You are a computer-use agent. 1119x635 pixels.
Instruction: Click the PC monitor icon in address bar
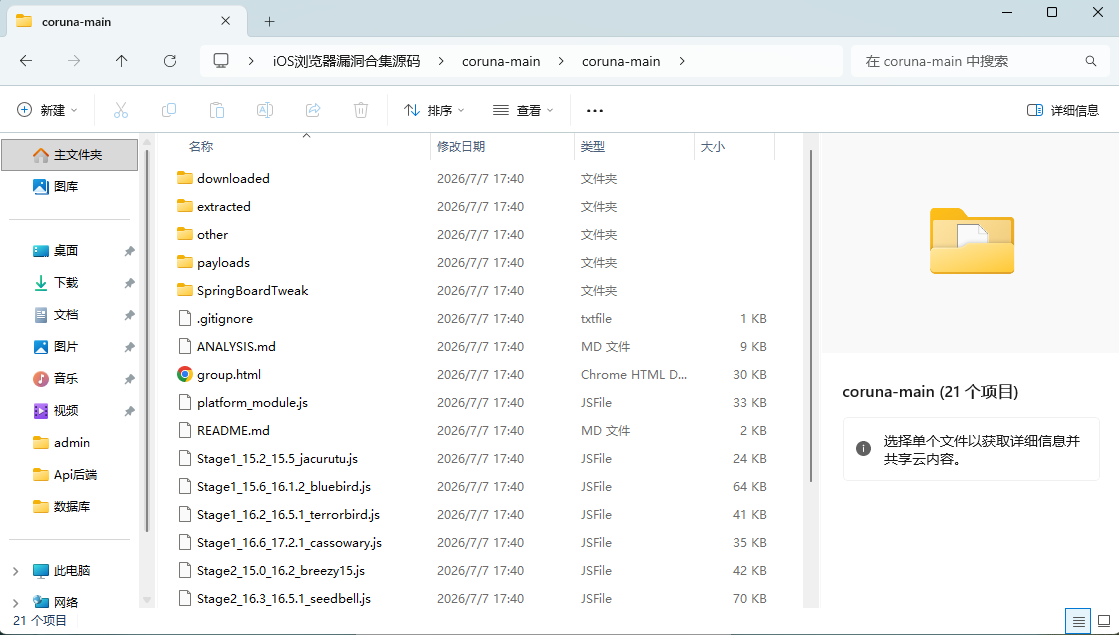click(x=221, y=61)
